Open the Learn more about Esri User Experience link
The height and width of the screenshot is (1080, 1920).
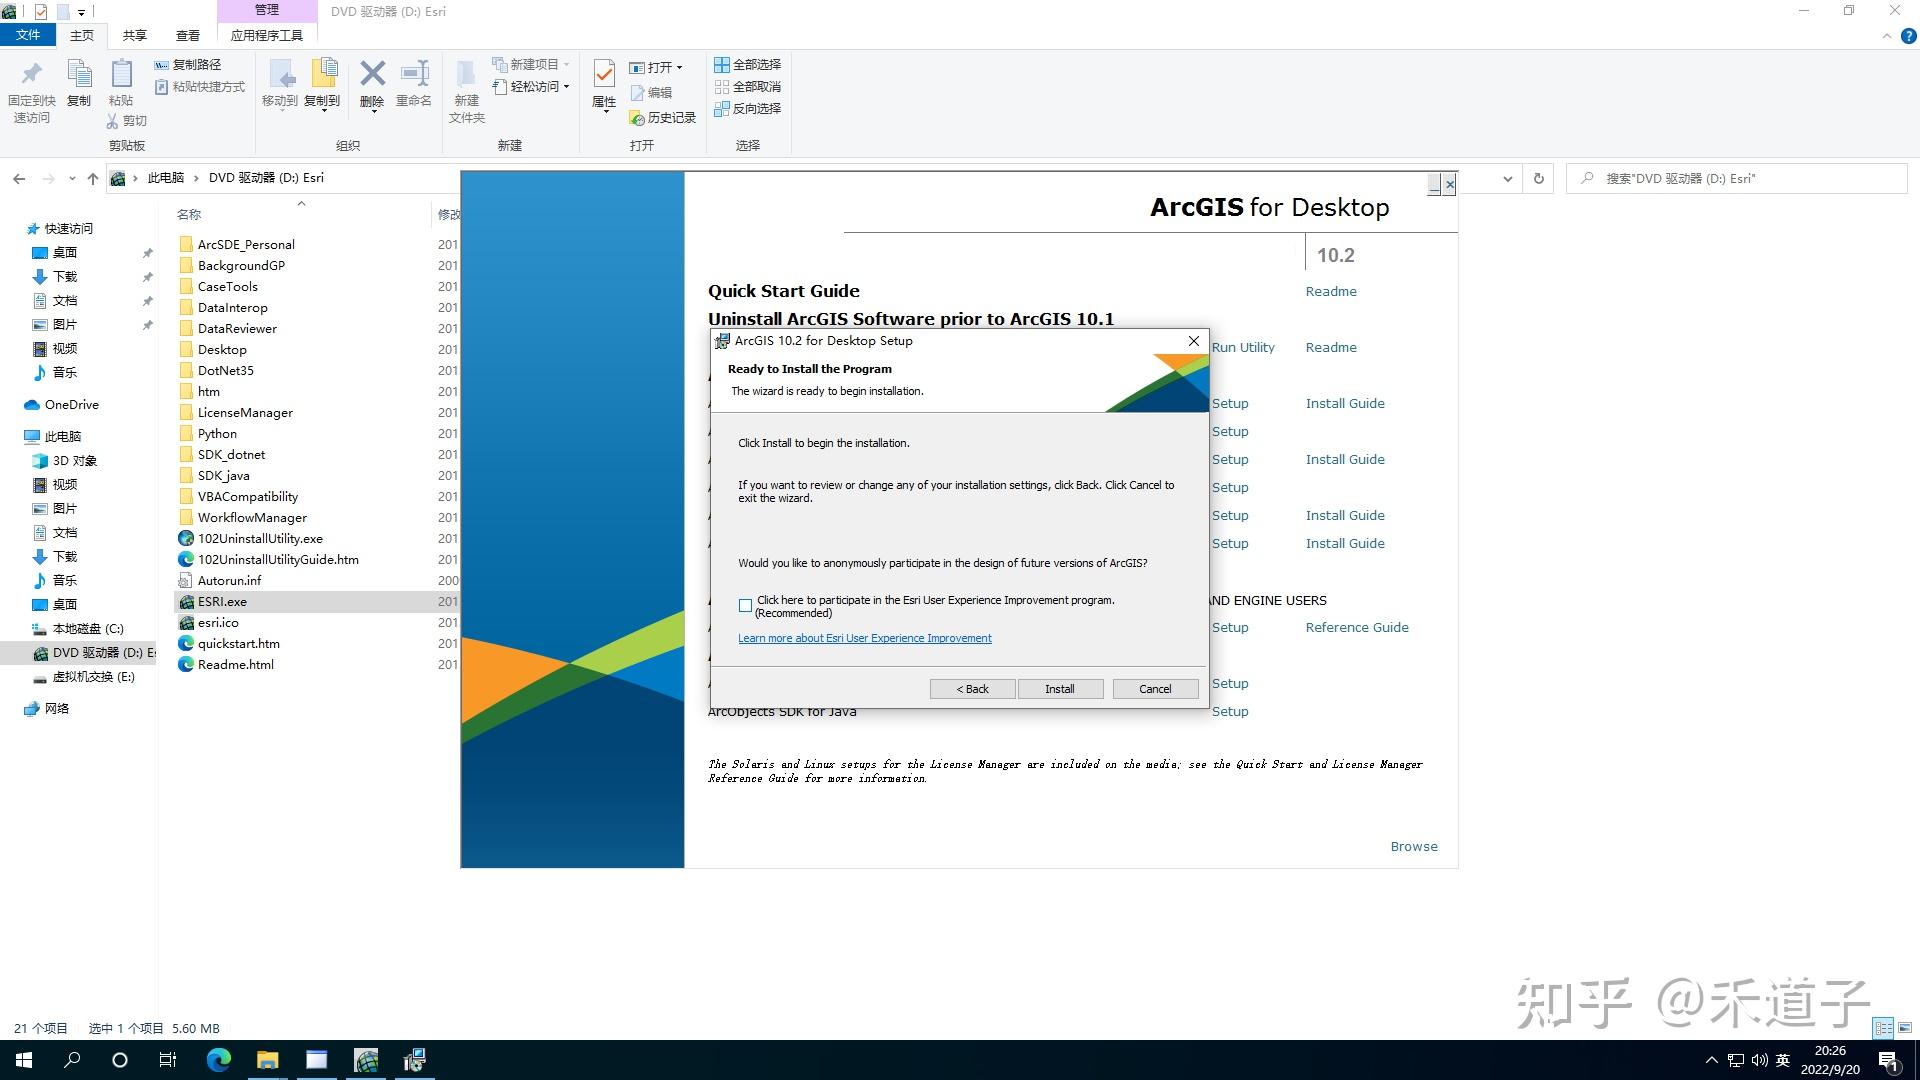tap(864, 638)
